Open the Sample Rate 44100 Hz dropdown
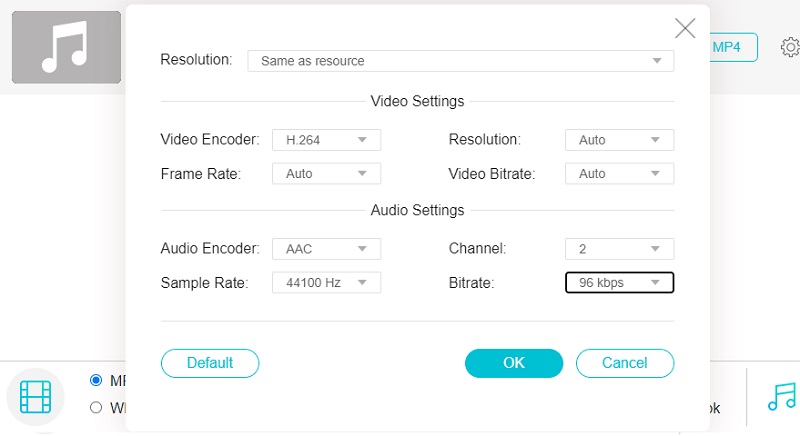The width and height of the screenshot is (800, 436). click(326, 283)
